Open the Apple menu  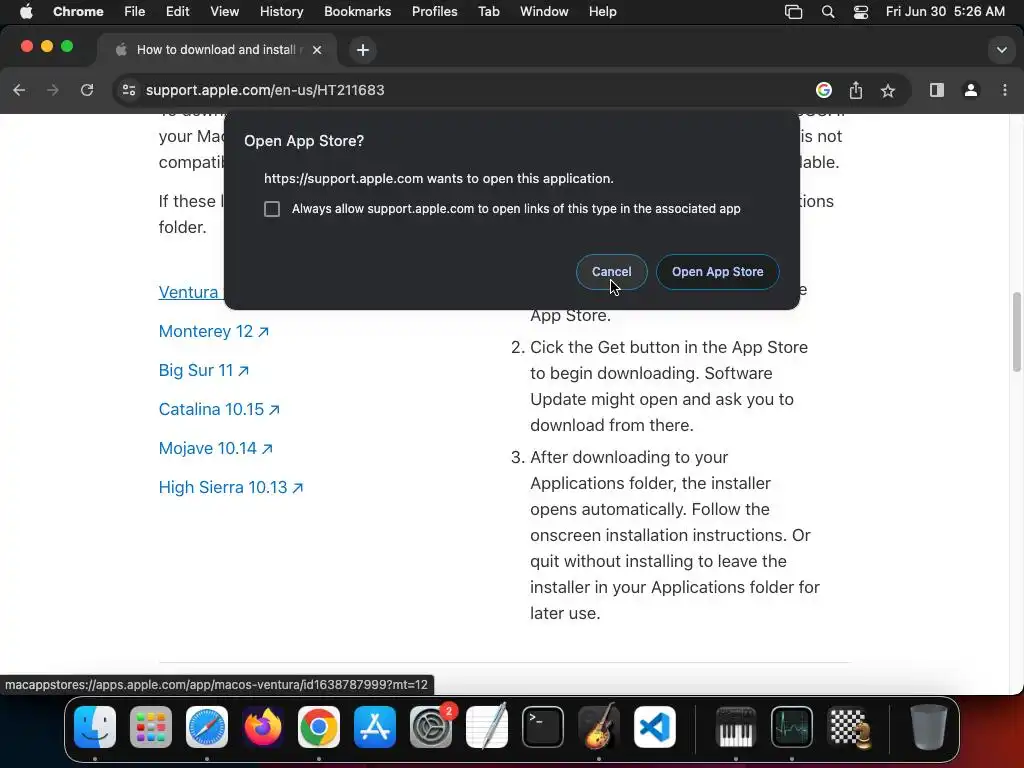coord(26,12)
